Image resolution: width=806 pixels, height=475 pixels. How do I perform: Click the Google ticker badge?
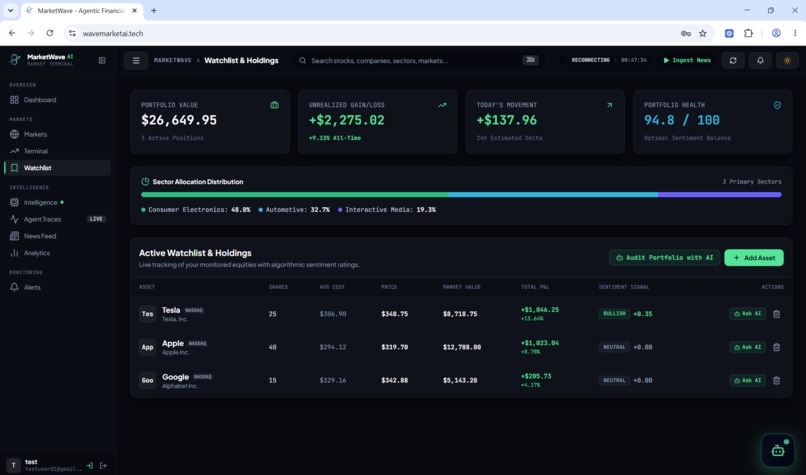pyautogui.click(x=148, y=380)
